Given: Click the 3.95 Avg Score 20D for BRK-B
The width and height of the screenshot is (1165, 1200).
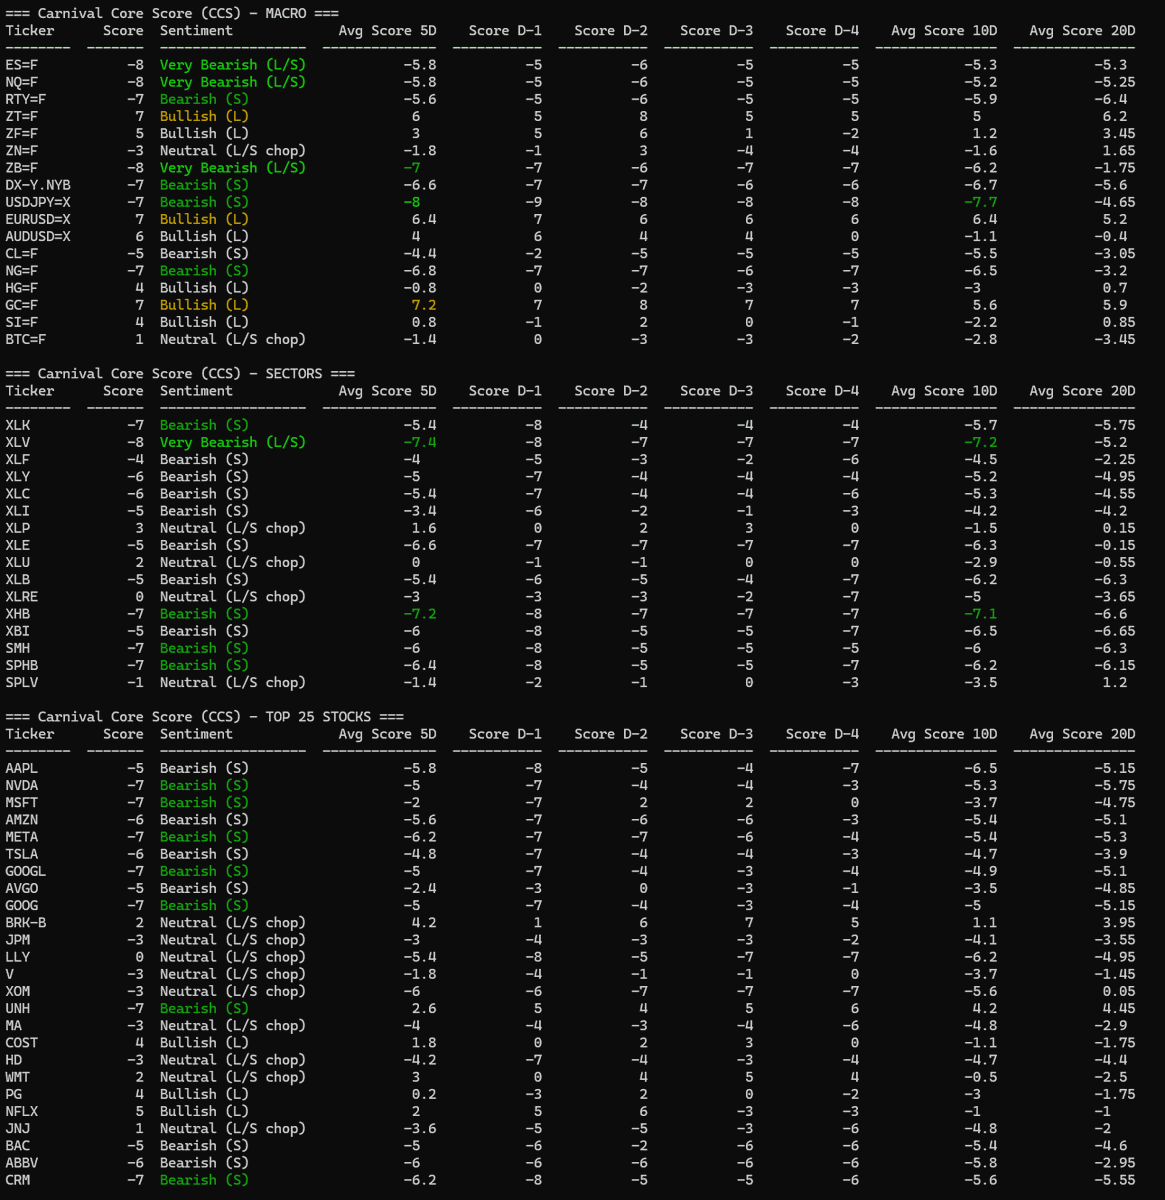Looking at the screenshot, I should tap(1119, 922).
